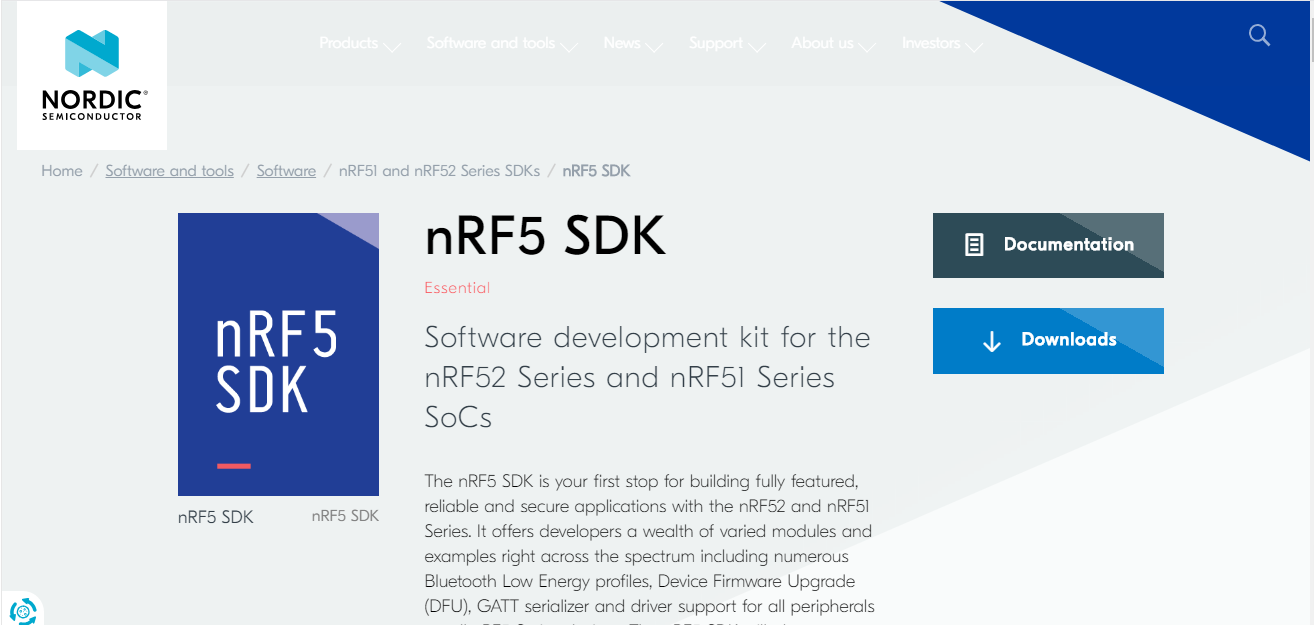This screenshot has height=625, width=1314.
Task: Open the Software and tools menu
Action: point(491,43)
